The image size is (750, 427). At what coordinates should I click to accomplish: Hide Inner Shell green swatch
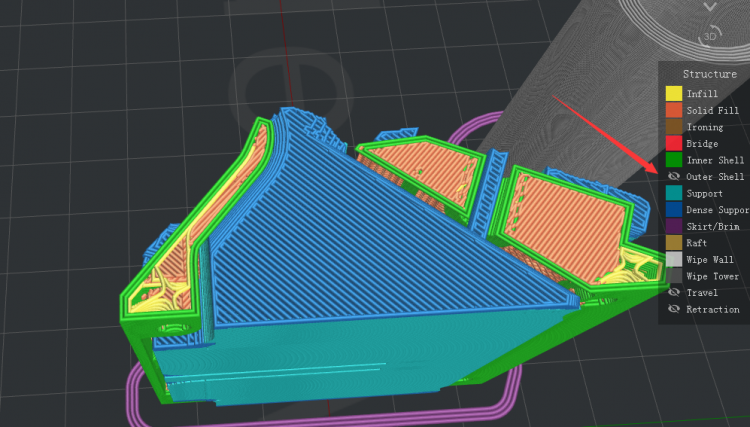(x=673, y=160)
